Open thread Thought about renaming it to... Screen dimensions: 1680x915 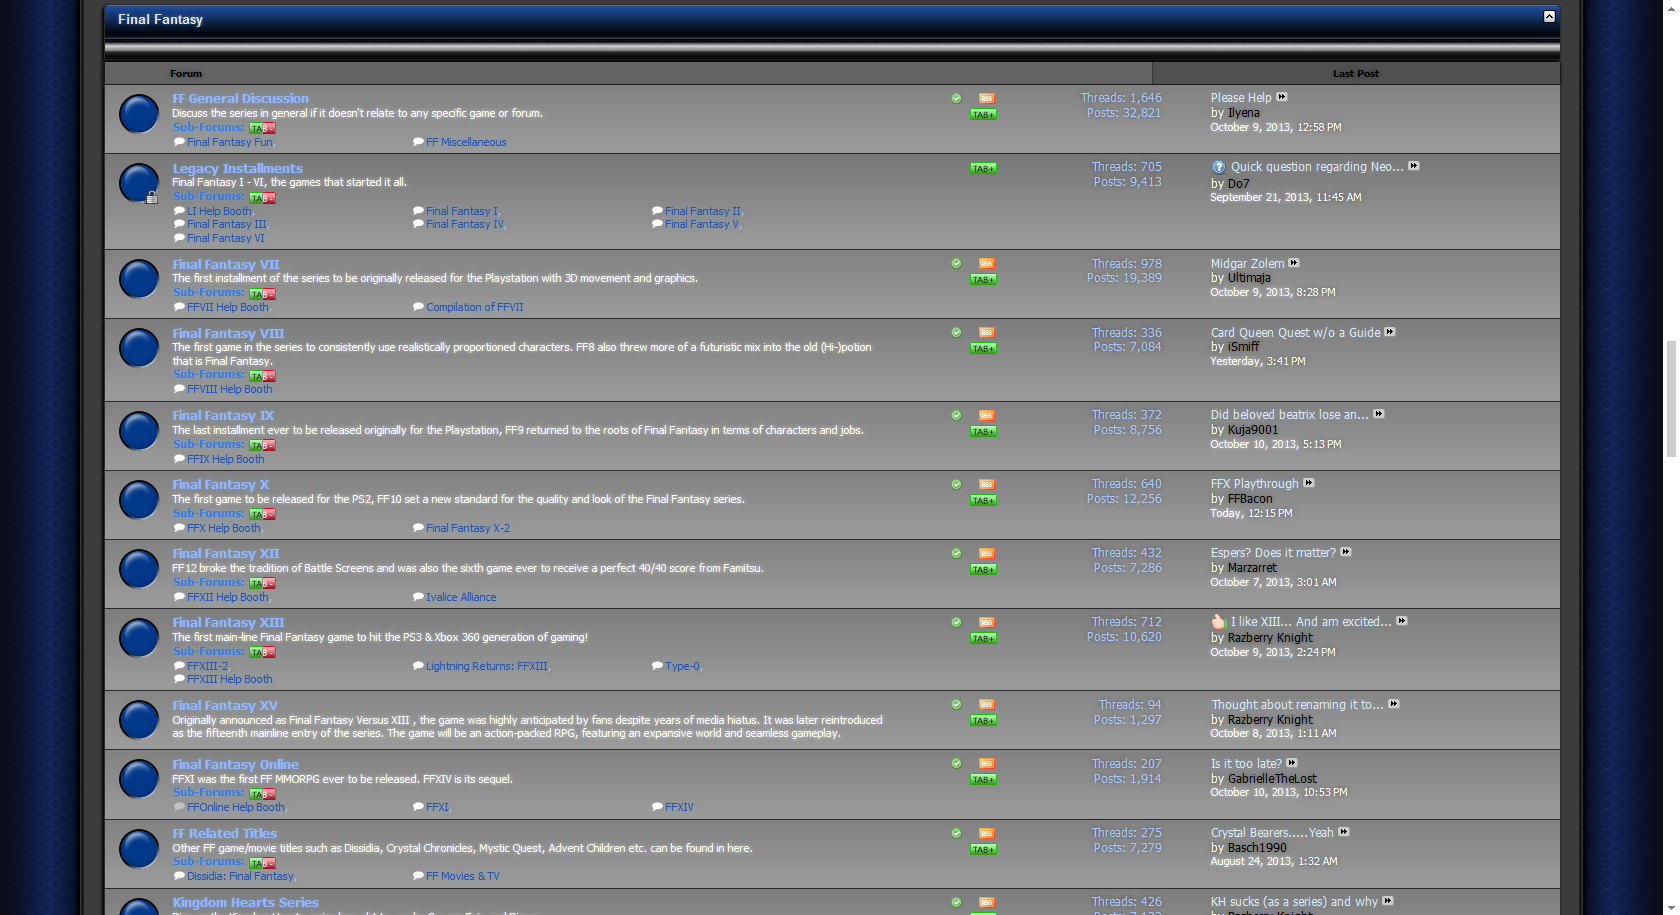[1298, 705]
